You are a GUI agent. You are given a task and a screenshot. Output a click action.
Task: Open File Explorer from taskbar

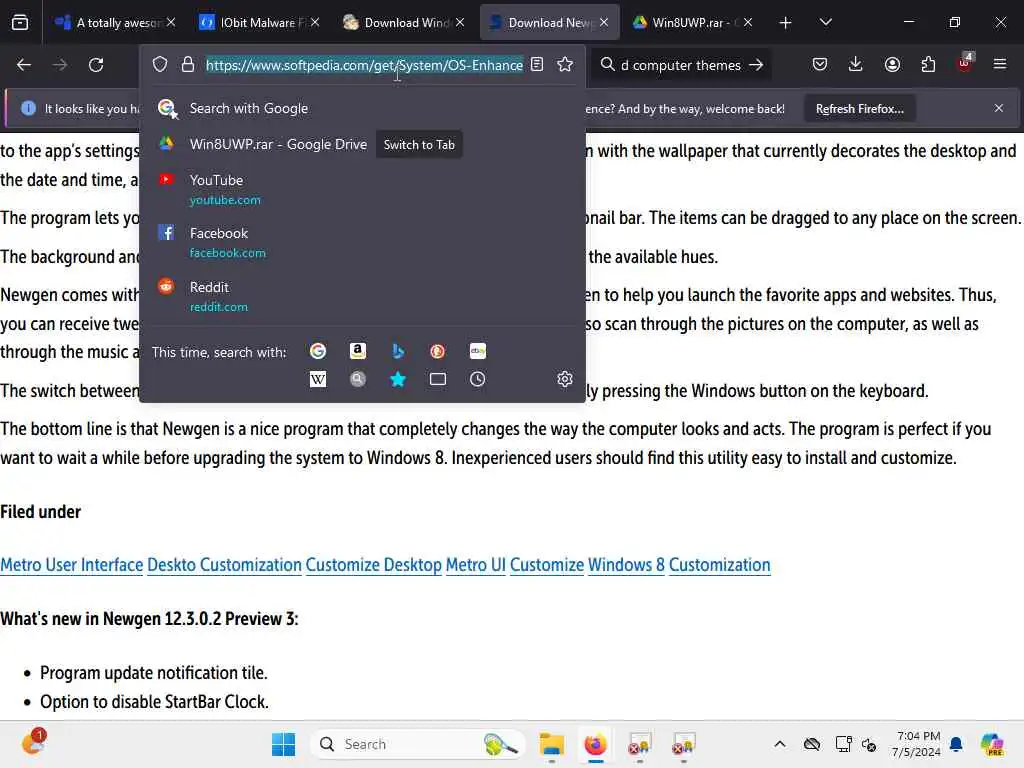click(552, 744)
